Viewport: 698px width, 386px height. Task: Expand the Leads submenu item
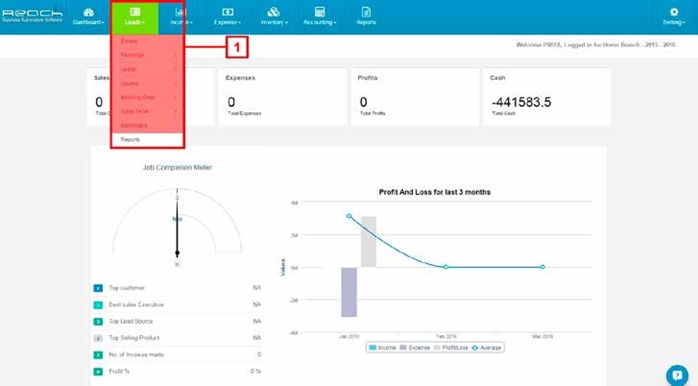[148, 69]
